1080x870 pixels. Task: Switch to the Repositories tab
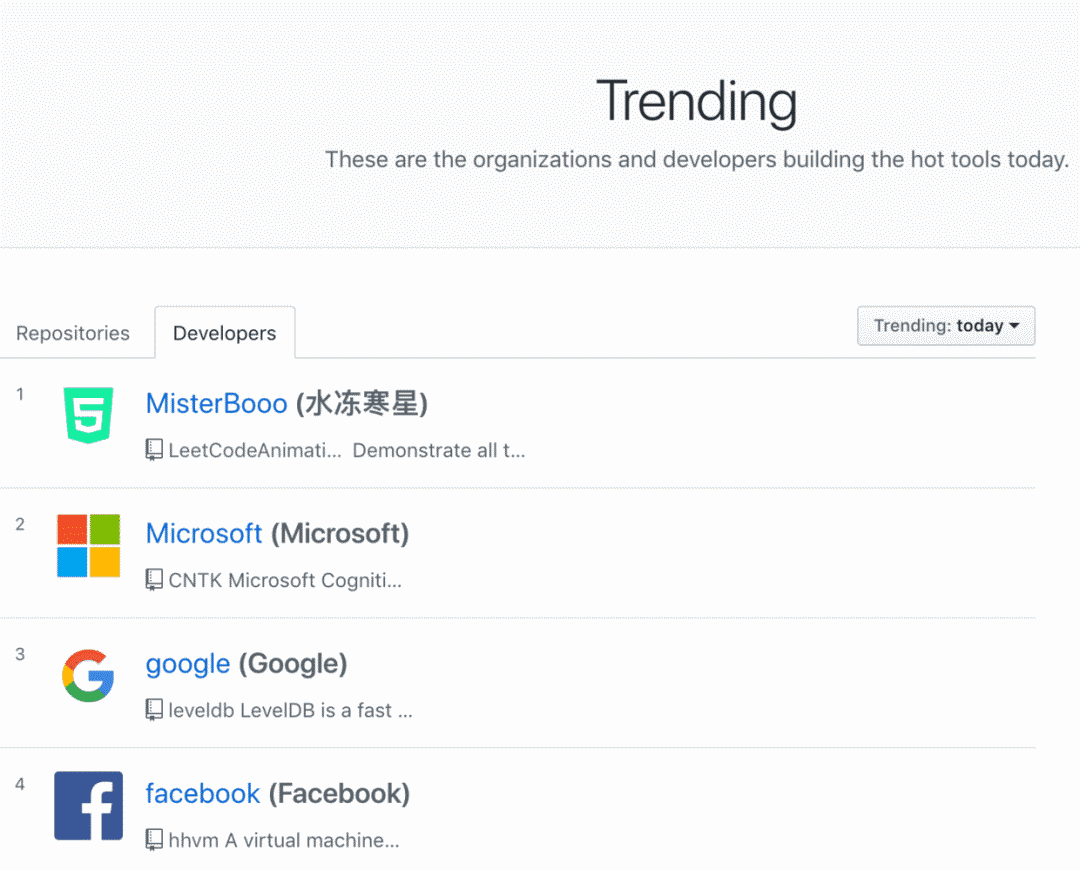point(73,333)
